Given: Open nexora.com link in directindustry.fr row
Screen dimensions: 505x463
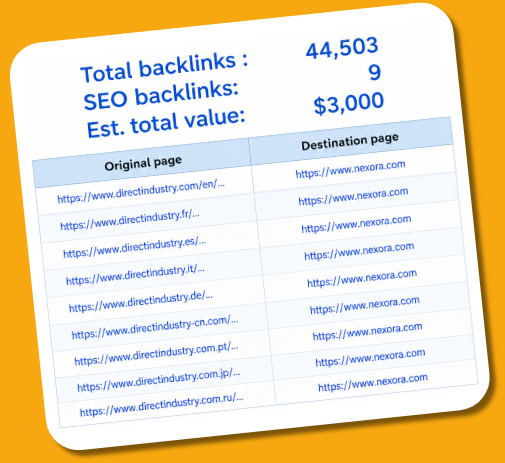Looking at the screenshot, I should click(x=353, y=196).
